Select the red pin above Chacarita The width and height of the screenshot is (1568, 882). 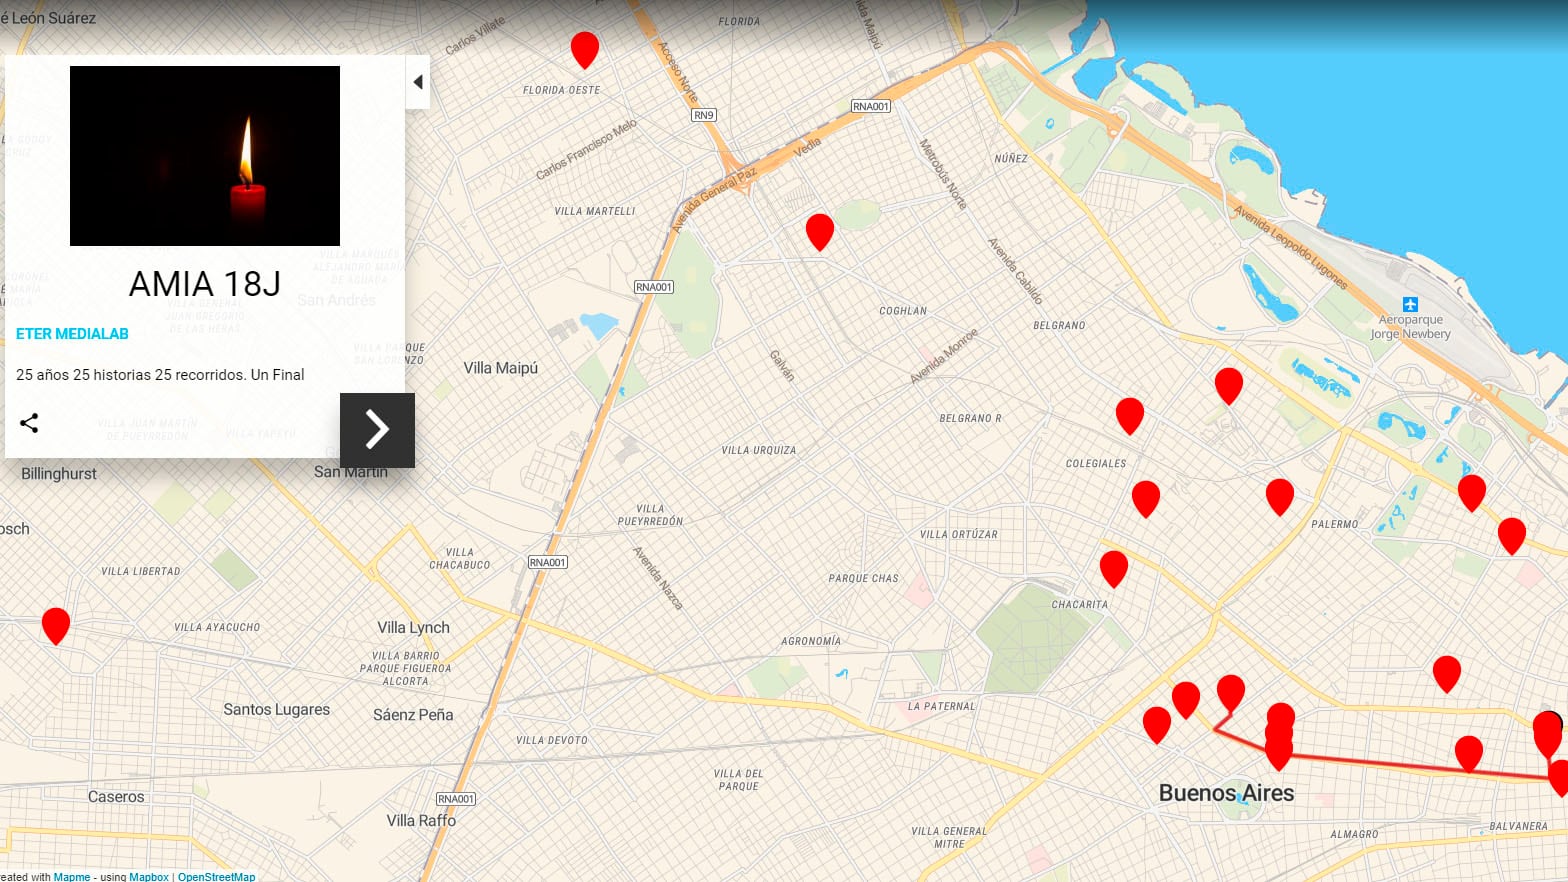click(1114, 566)
